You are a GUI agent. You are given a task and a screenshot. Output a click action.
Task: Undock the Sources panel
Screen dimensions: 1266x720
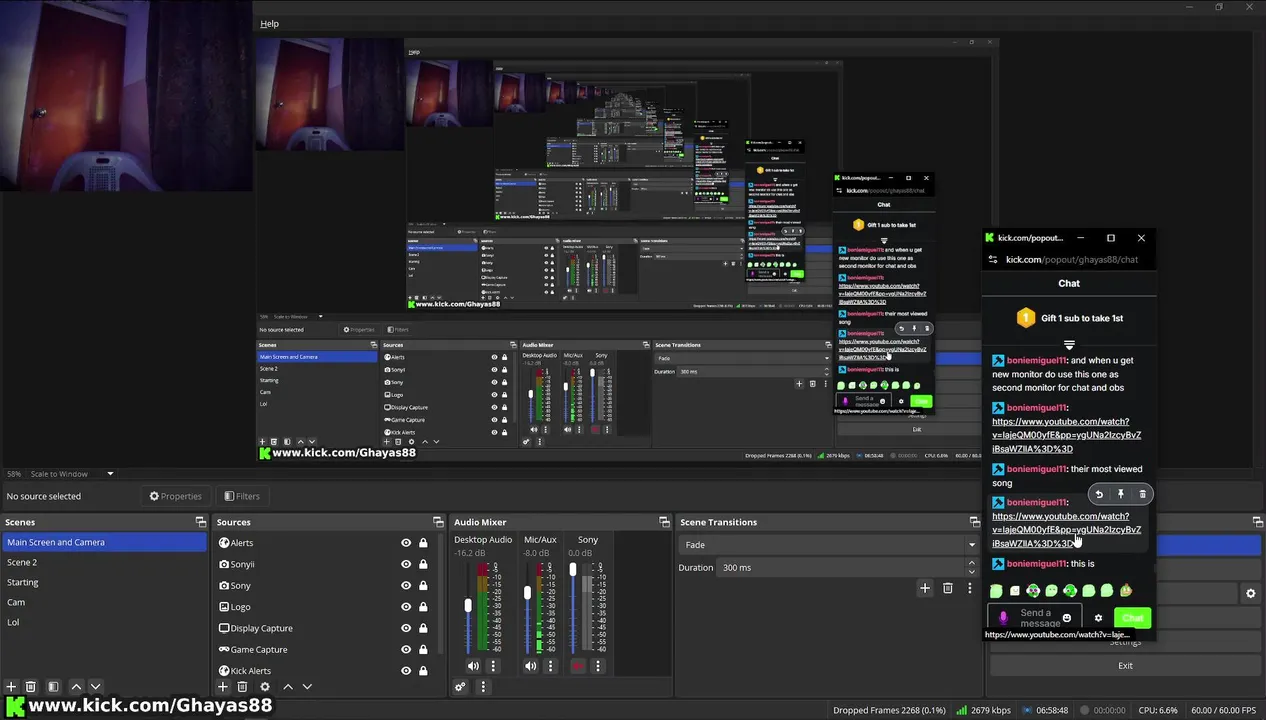438,522
